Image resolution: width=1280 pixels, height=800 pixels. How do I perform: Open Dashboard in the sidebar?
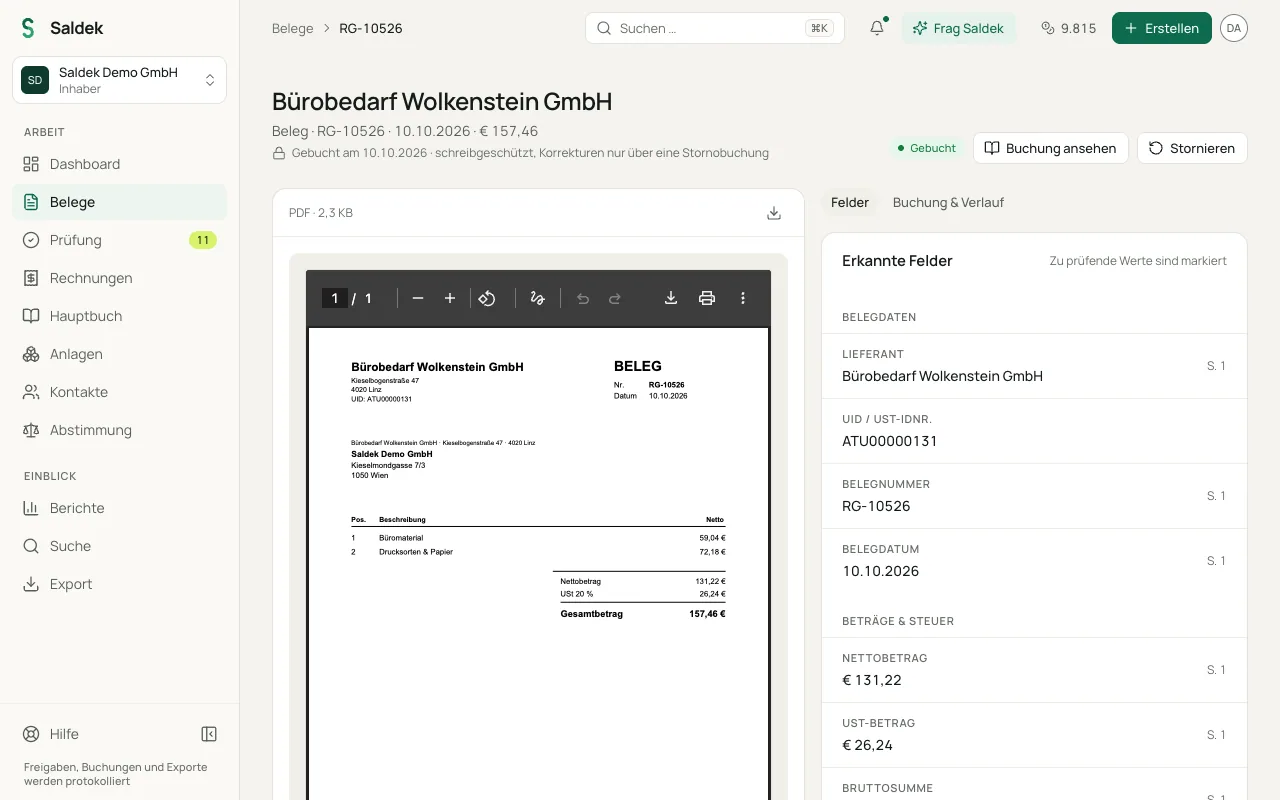[120, 164]
